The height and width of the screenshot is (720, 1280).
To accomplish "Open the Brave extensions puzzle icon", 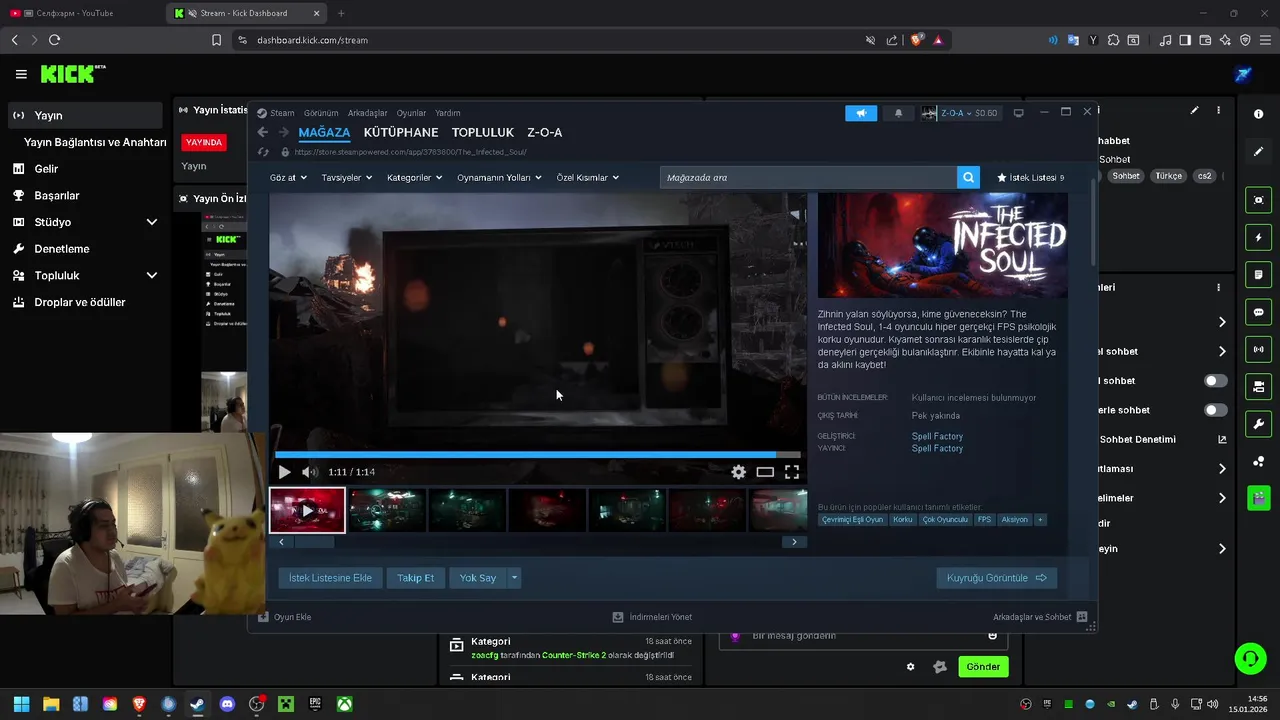I will [1113, 40].
